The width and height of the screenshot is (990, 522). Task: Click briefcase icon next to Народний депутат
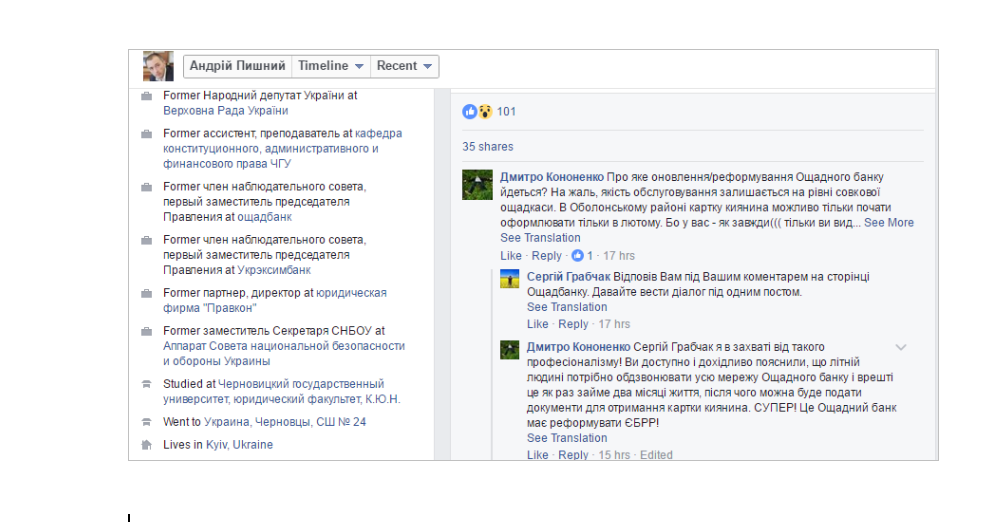point(146,96)
